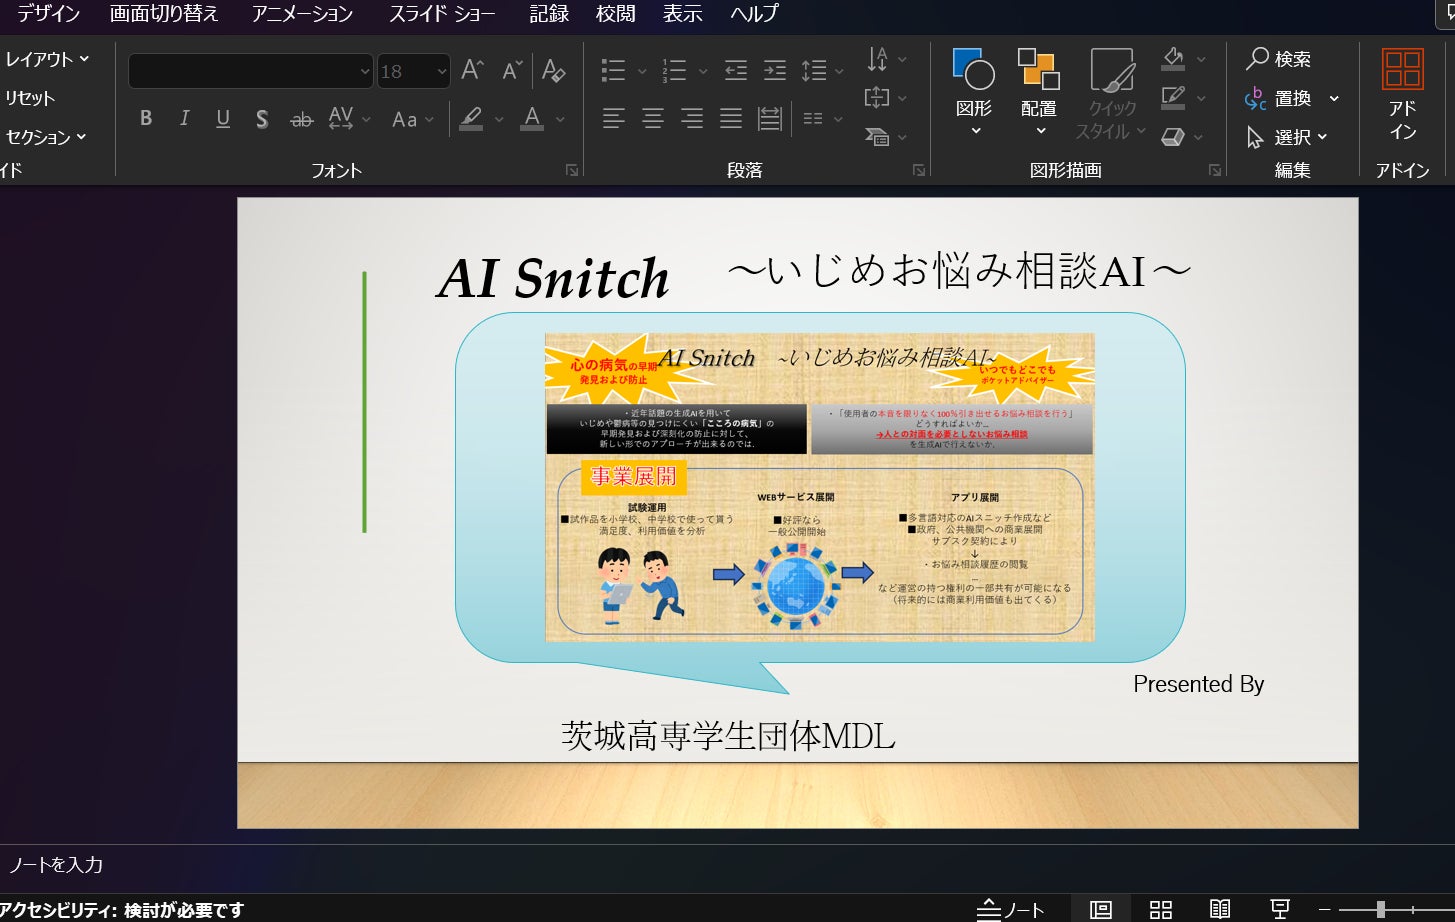
Task: Click the Bold formatting icon
Action: [146, 119]
